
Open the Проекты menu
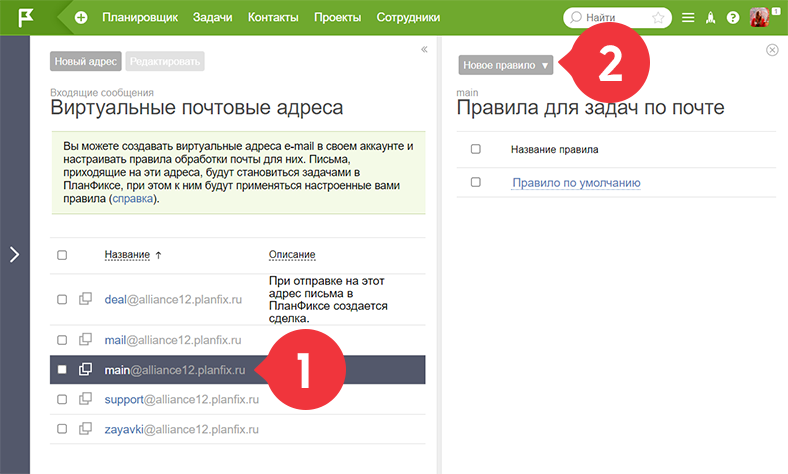point(337,18)
